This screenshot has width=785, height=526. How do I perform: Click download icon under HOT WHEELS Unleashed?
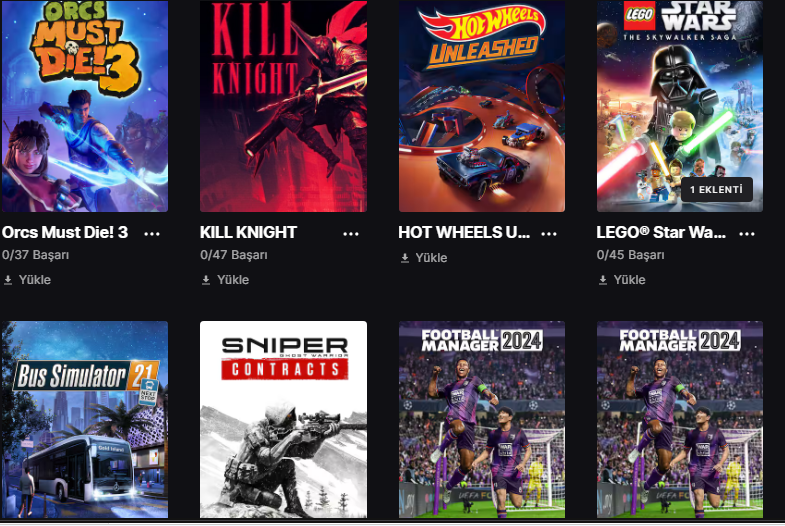(405, 258)
